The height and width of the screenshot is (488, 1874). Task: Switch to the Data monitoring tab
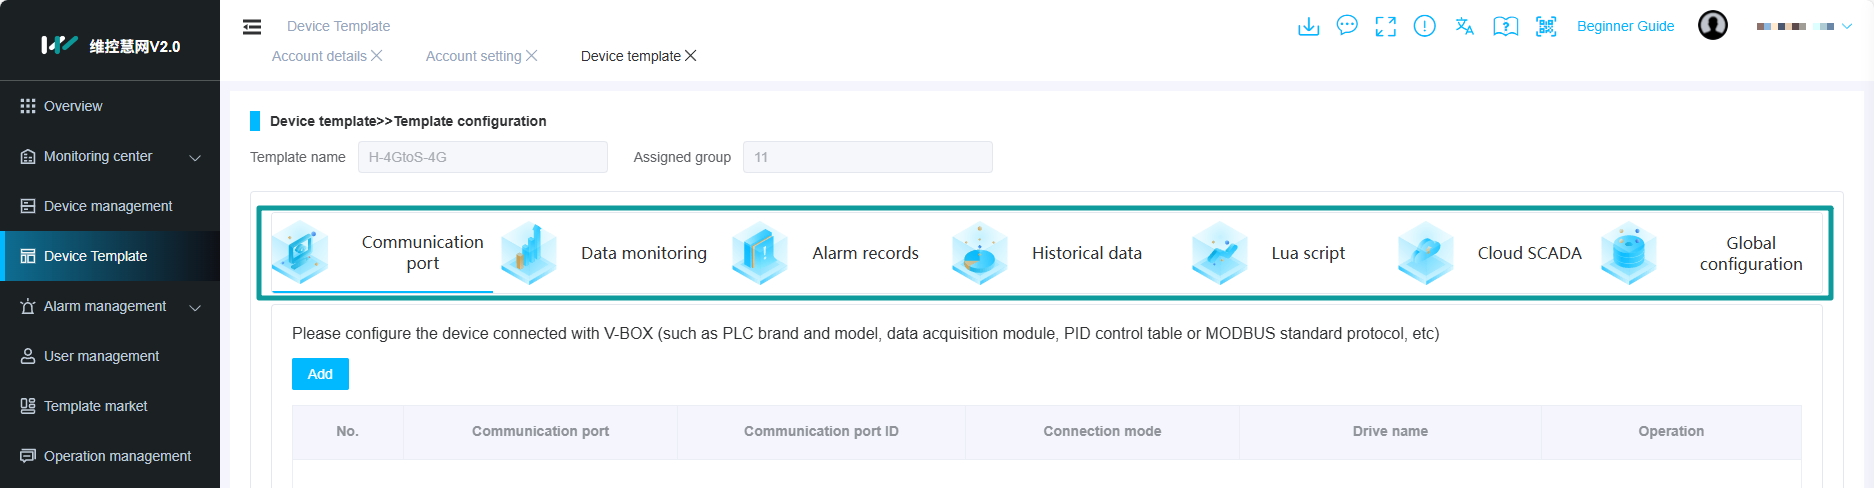point(643,253)
